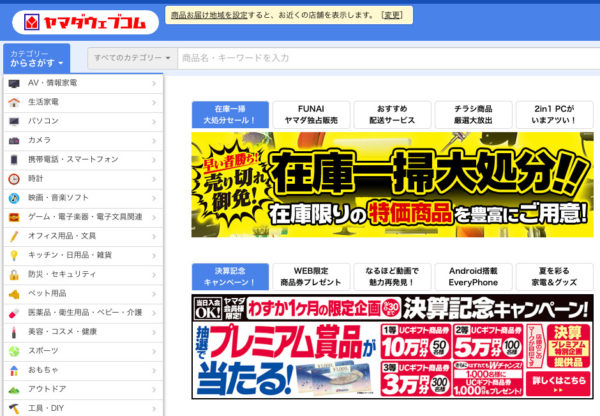Open the カテゴリーからさがす category dropdown
This screenshot has height=416, width=600.
(36, 58)
